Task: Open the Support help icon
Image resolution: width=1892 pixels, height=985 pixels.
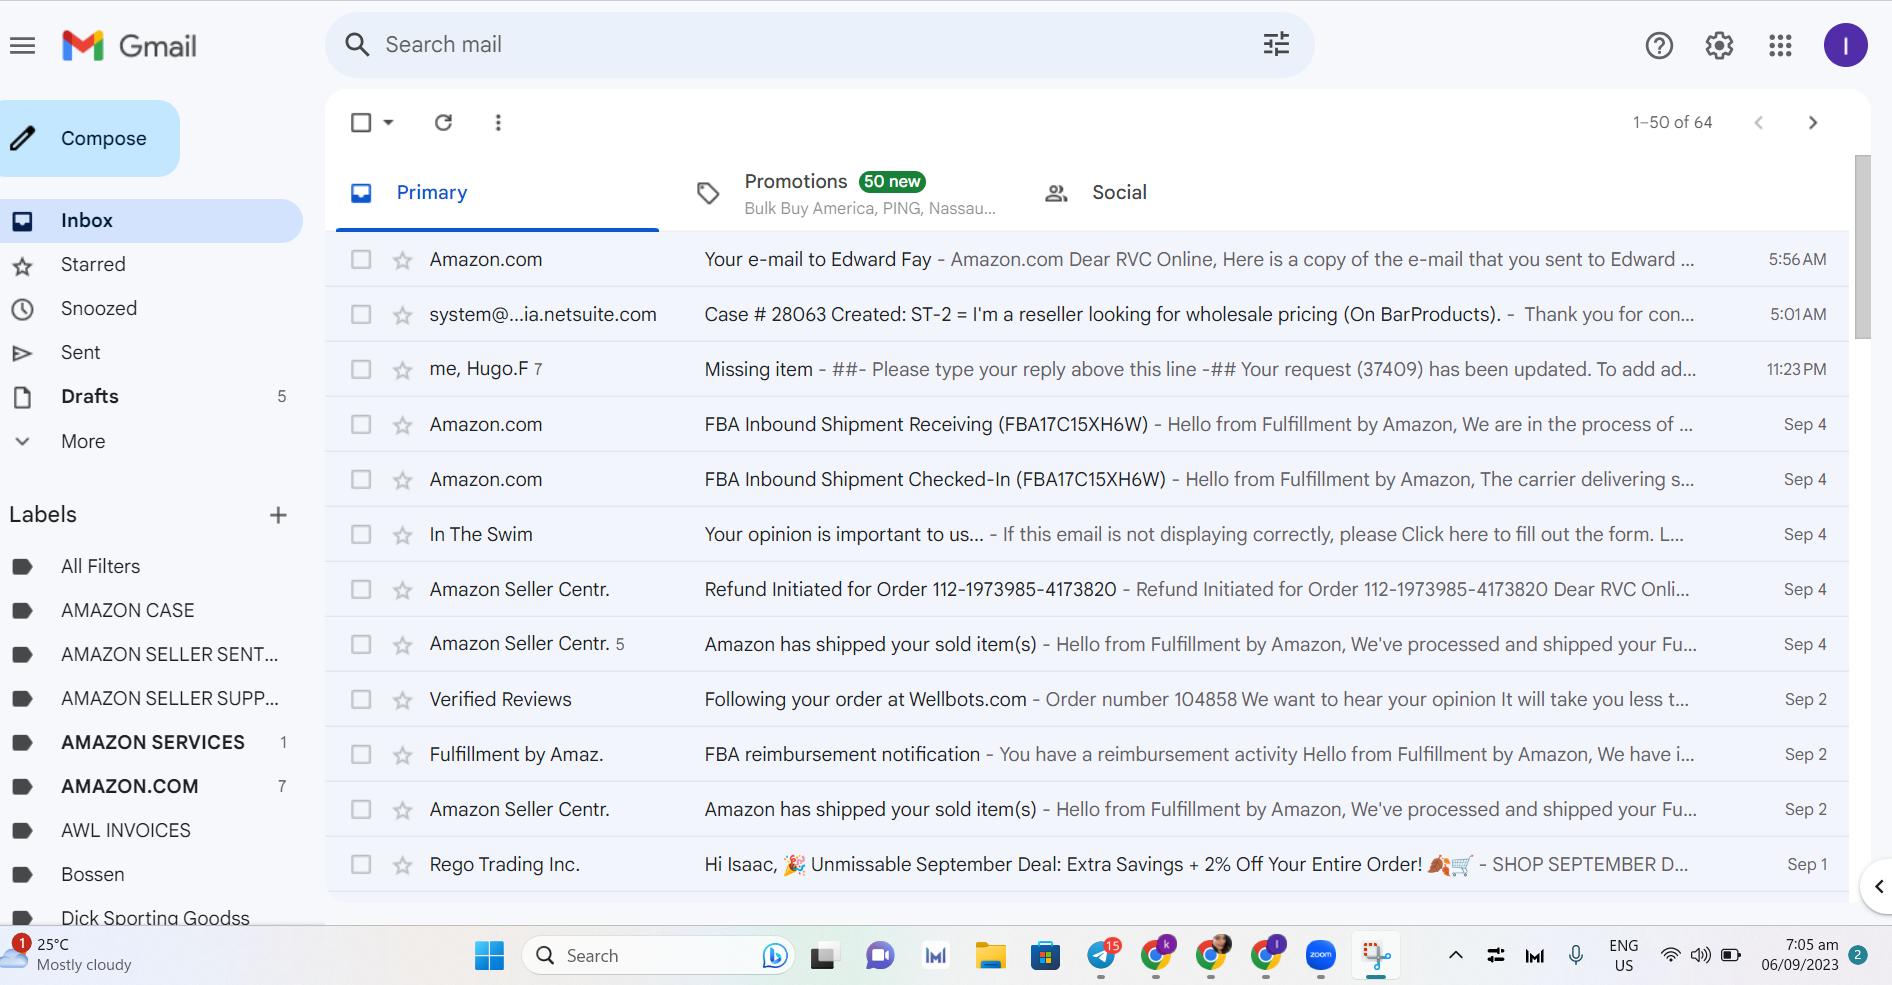Action: [x=1659, y=46]
